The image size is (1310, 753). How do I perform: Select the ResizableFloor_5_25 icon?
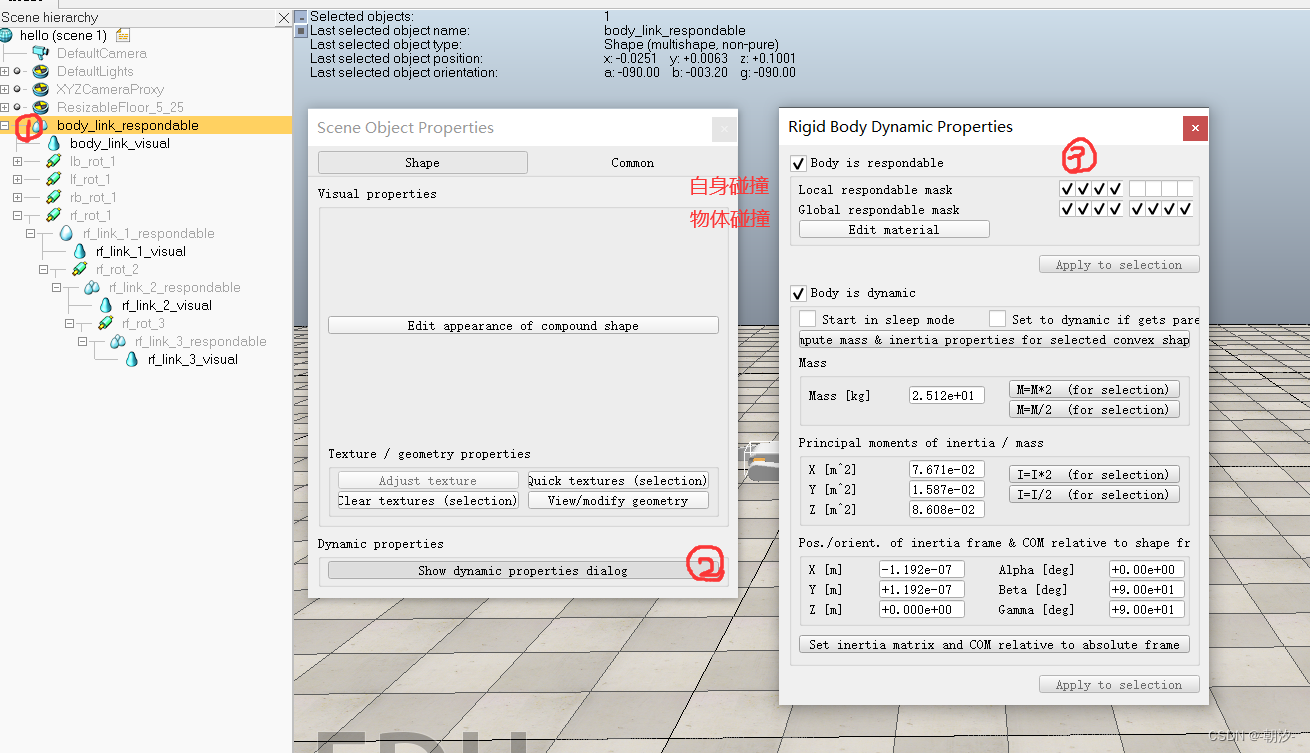39,107
